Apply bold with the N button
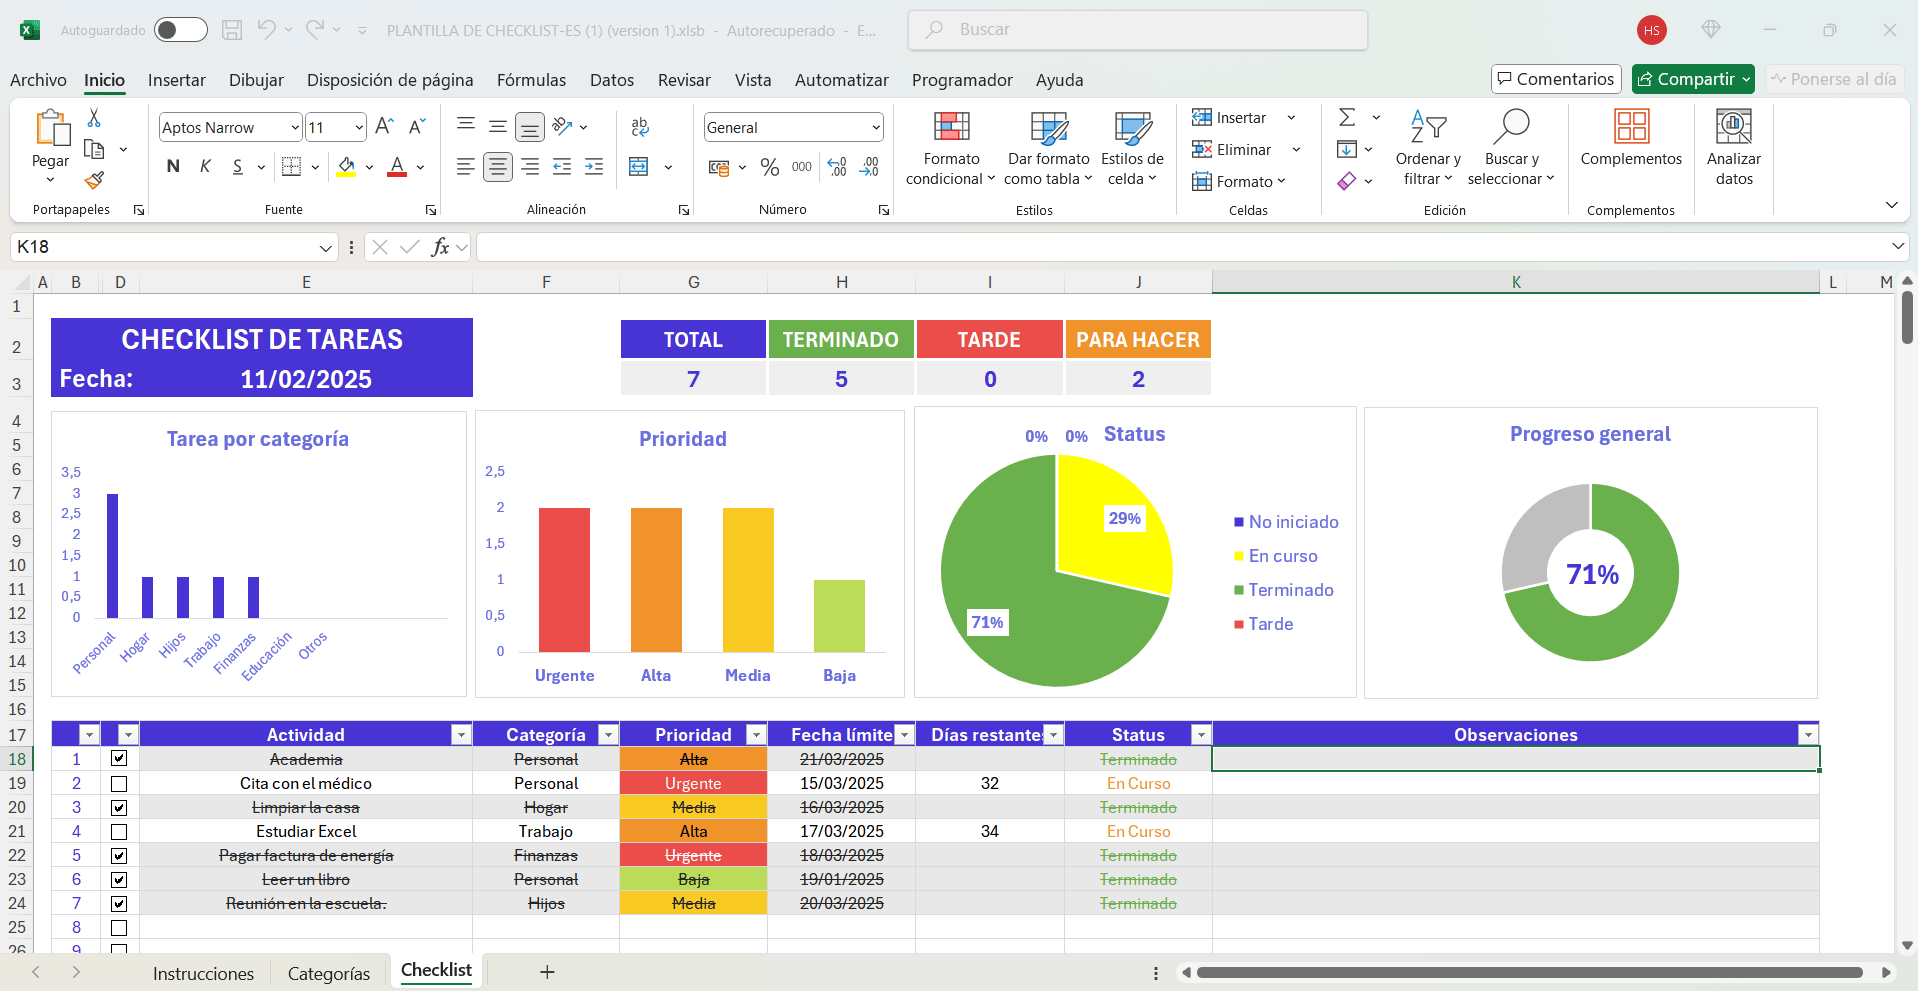This screenshot has height=991, width=1918. 173,166
